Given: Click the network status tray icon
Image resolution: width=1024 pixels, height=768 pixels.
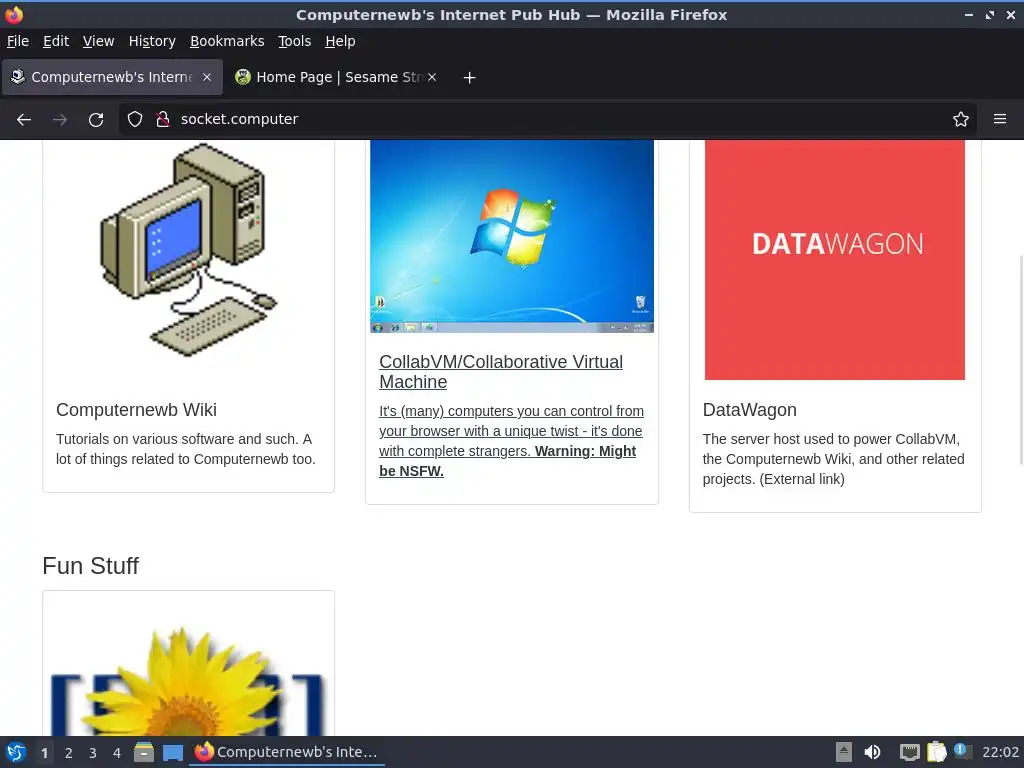Looking at the screenshot, I should (909, 752).
